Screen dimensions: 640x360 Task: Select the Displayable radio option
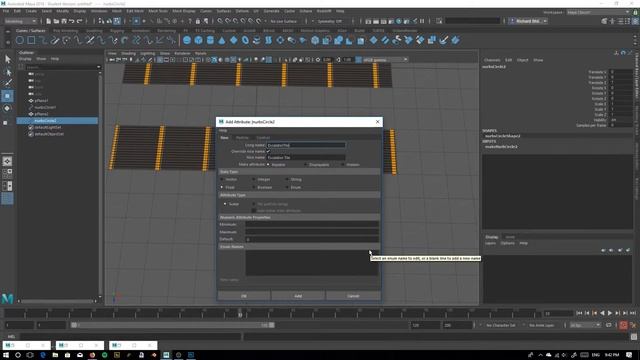point(305,164)
